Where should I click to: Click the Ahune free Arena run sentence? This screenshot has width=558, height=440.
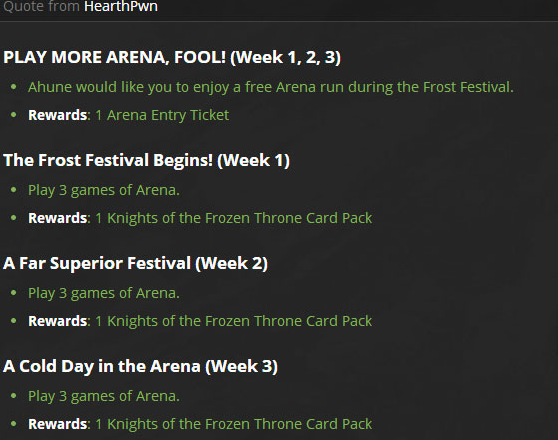271,87
